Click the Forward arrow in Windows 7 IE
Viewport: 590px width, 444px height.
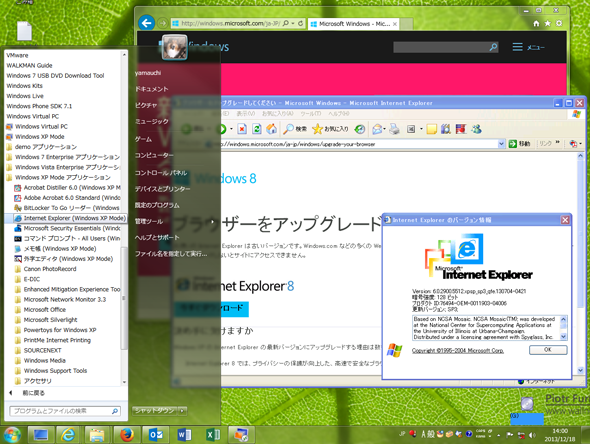pos(163,23)
